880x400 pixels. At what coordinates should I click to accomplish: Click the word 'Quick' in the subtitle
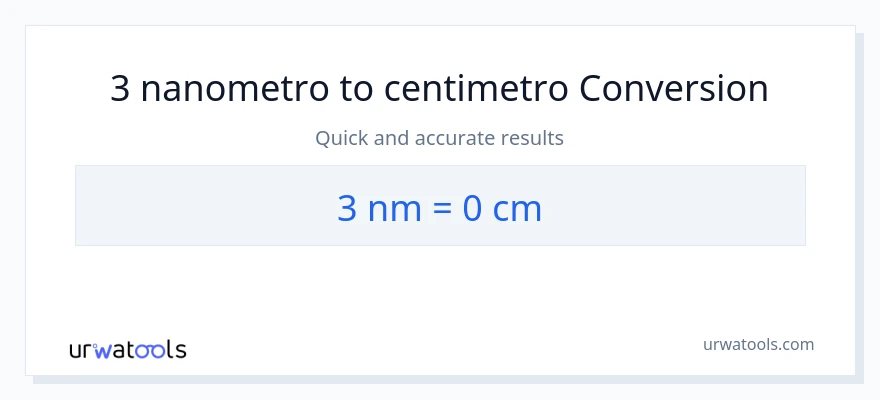(x=342, y=138)
